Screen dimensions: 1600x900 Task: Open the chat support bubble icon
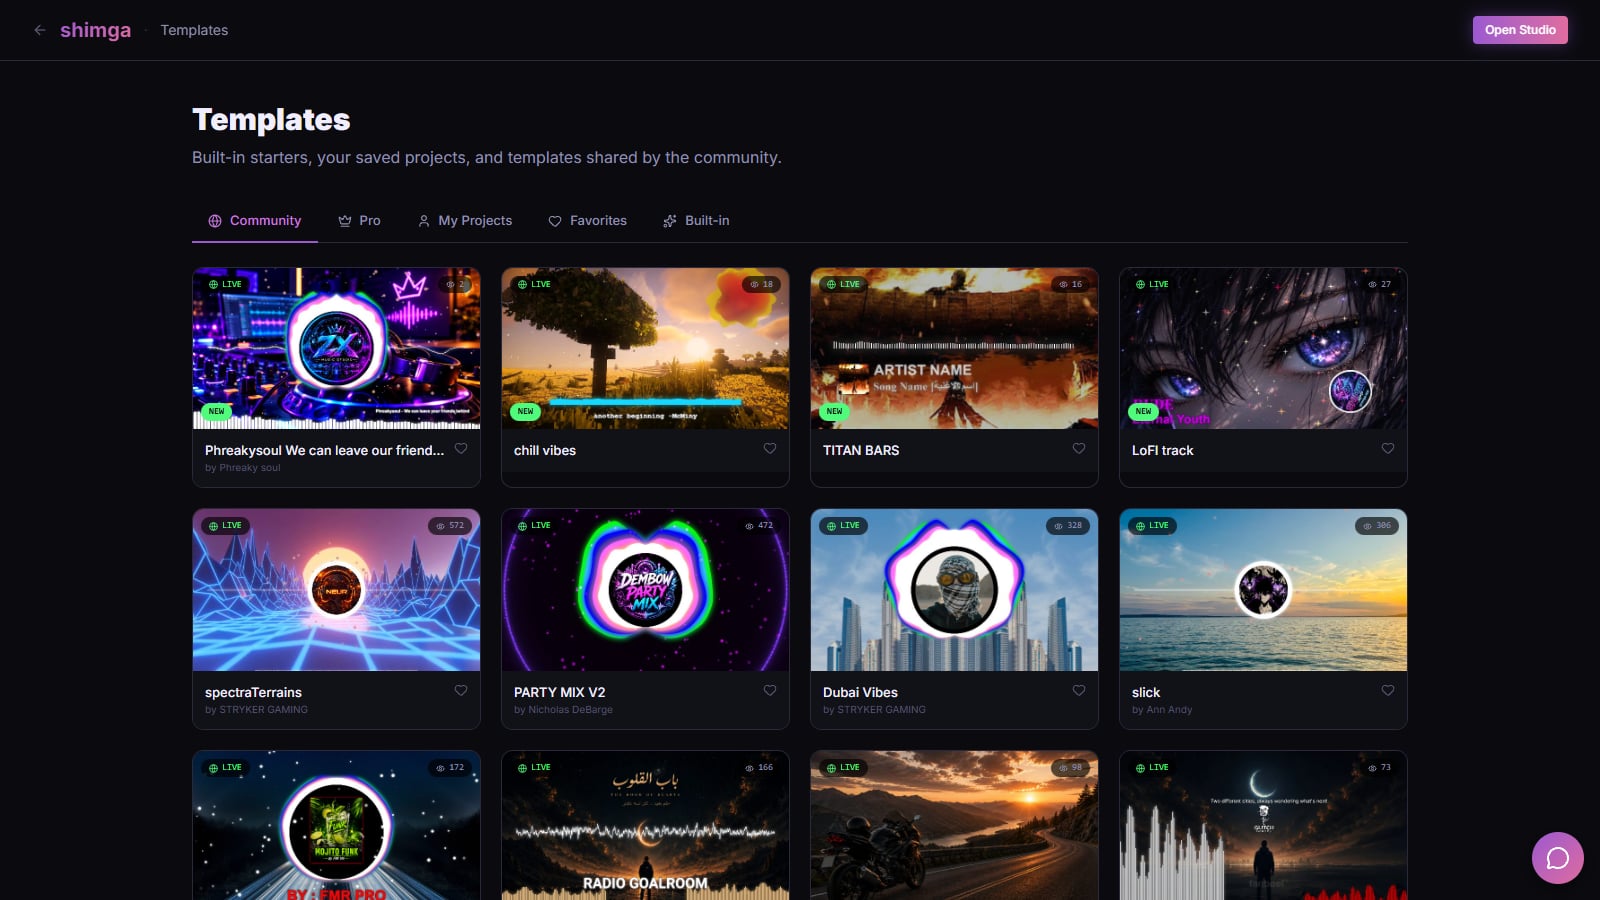1557,858
